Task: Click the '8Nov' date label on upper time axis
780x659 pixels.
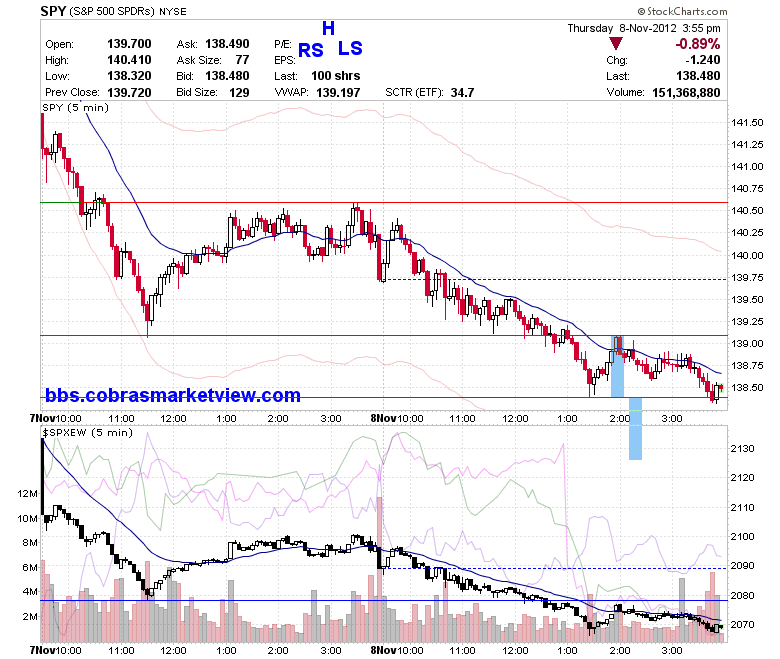Action: coord(384,418)
